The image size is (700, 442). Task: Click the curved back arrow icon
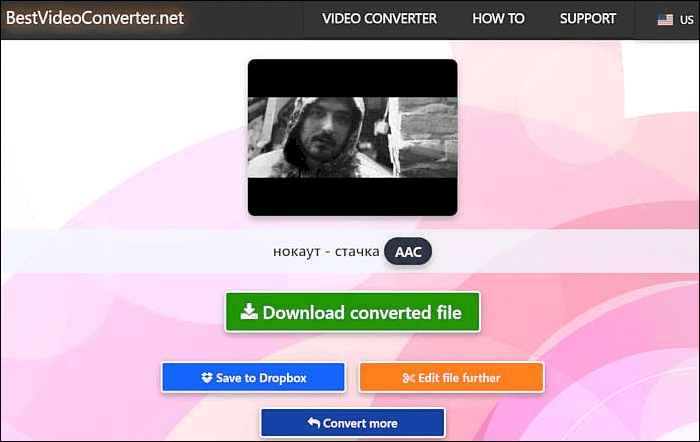pyautogui.click(x=313, y=423)
